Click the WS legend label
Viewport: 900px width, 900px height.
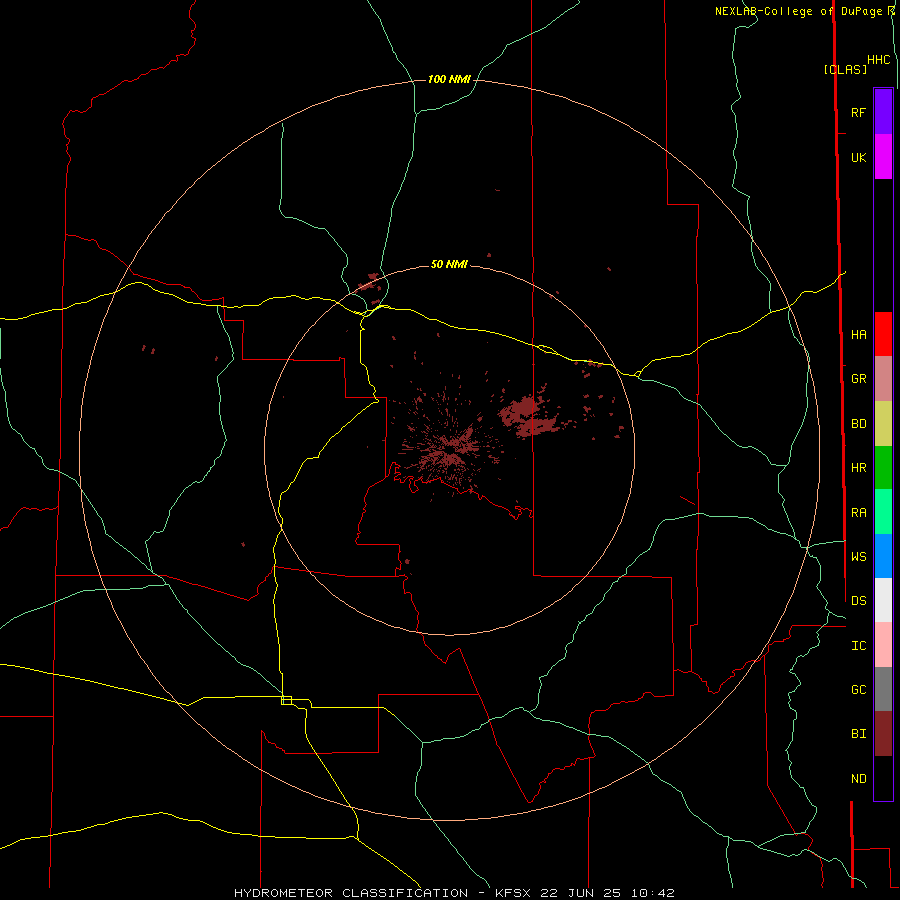pyautogui.click(x=858, y=556)
